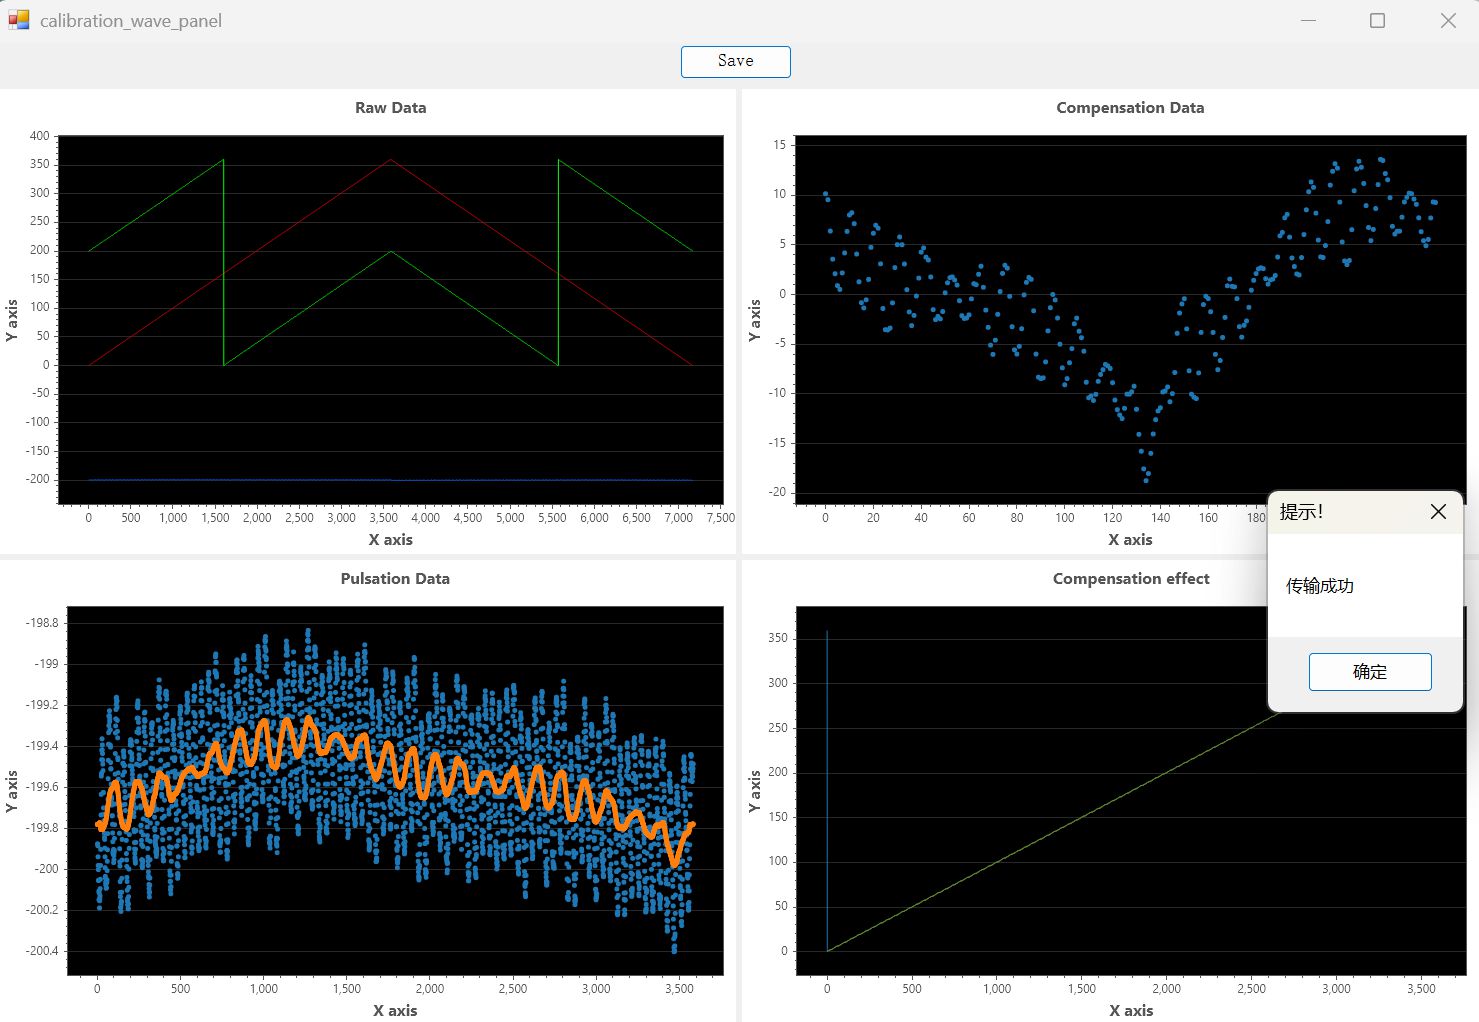Click the Y axis label of Pulsation Data
The image size is (1479, 1022).
[12, 791]
